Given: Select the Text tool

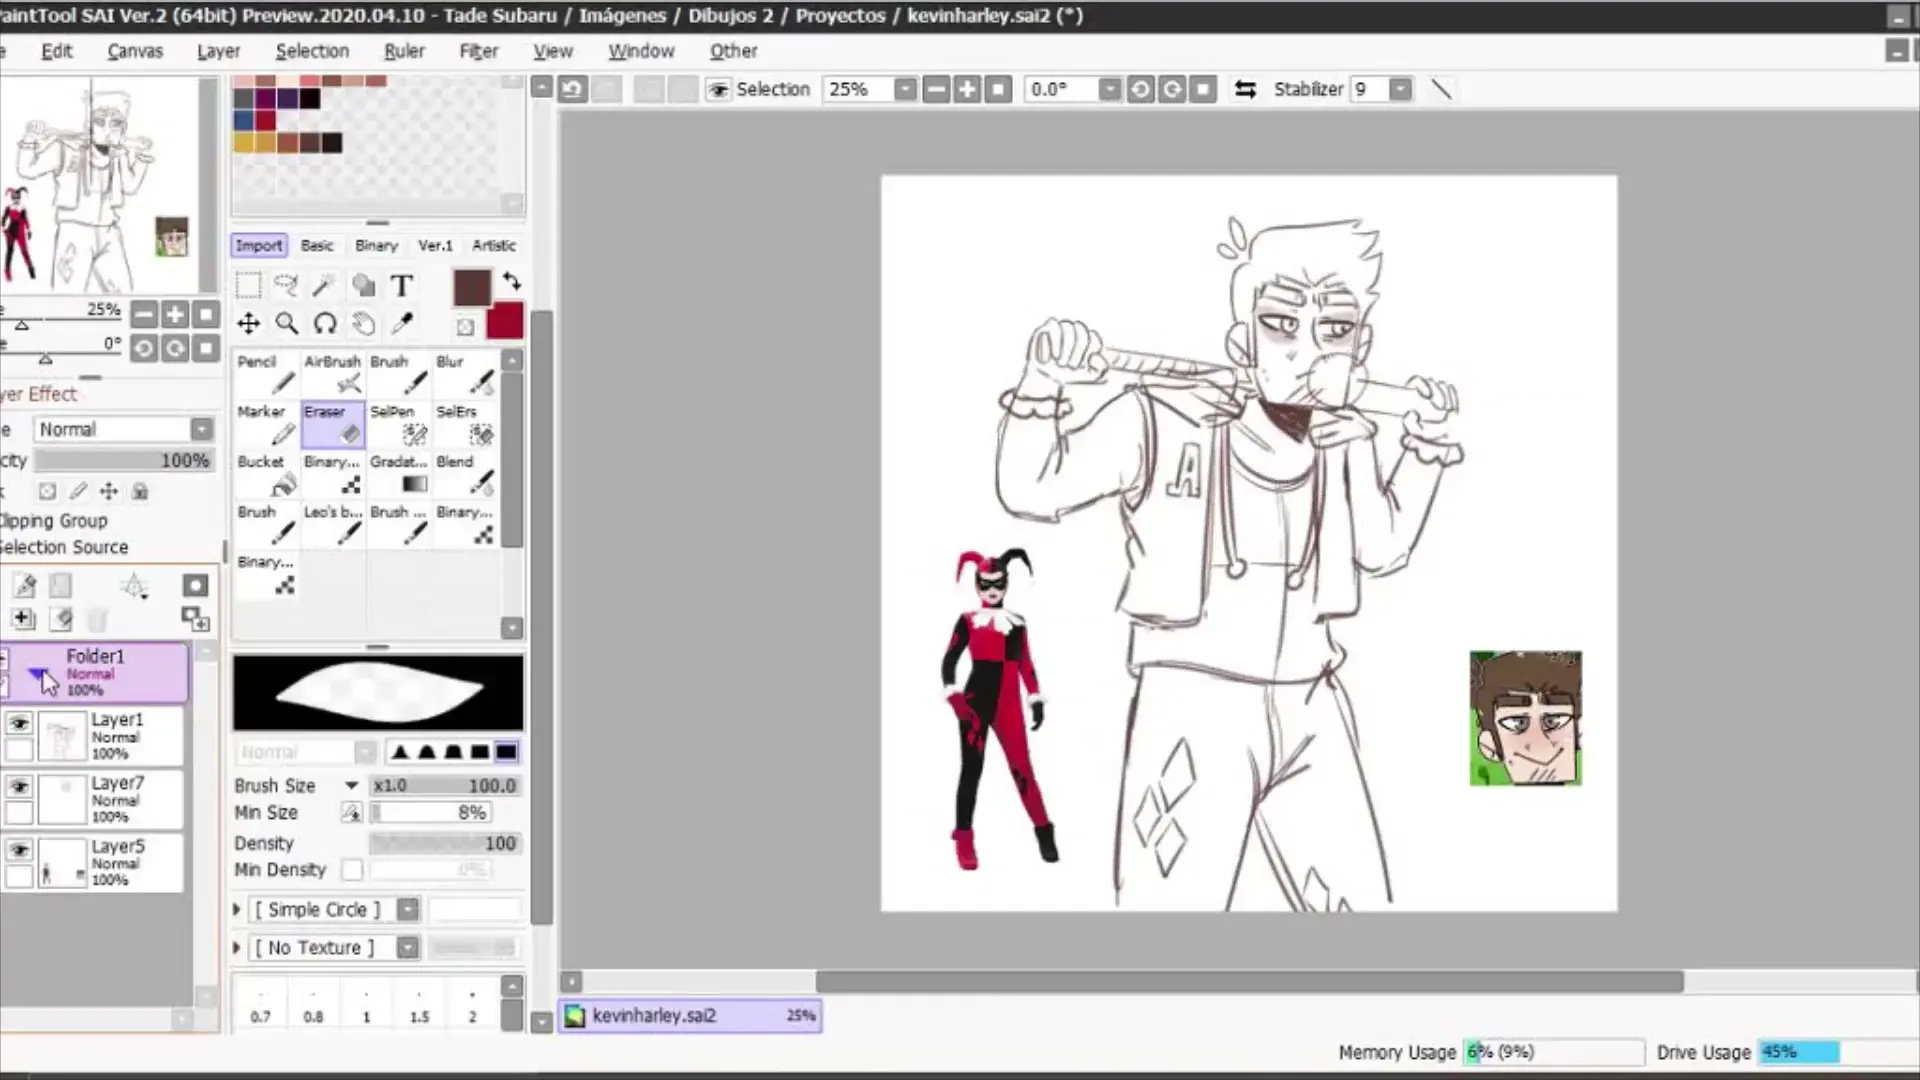Looking at the screenshot, I should (401, 286).
